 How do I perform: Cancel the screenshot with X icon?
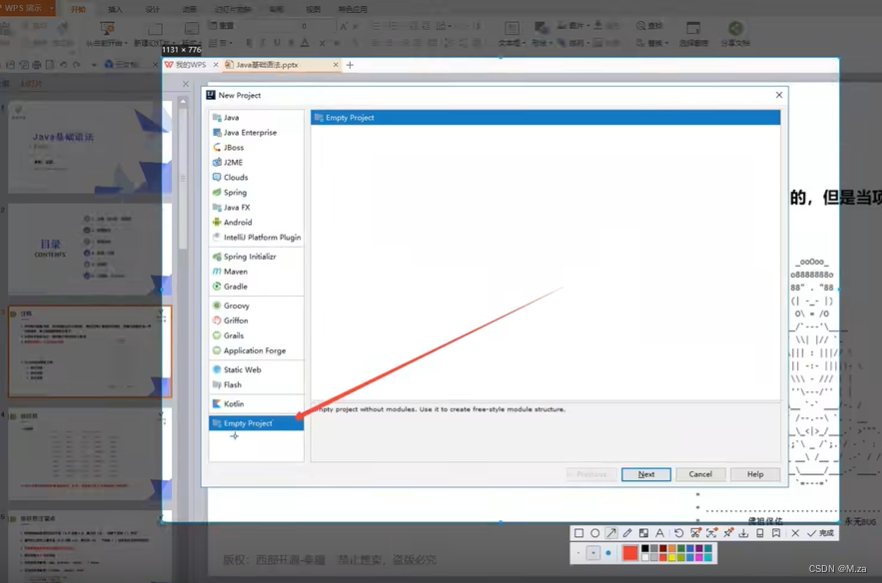point(795,533)
